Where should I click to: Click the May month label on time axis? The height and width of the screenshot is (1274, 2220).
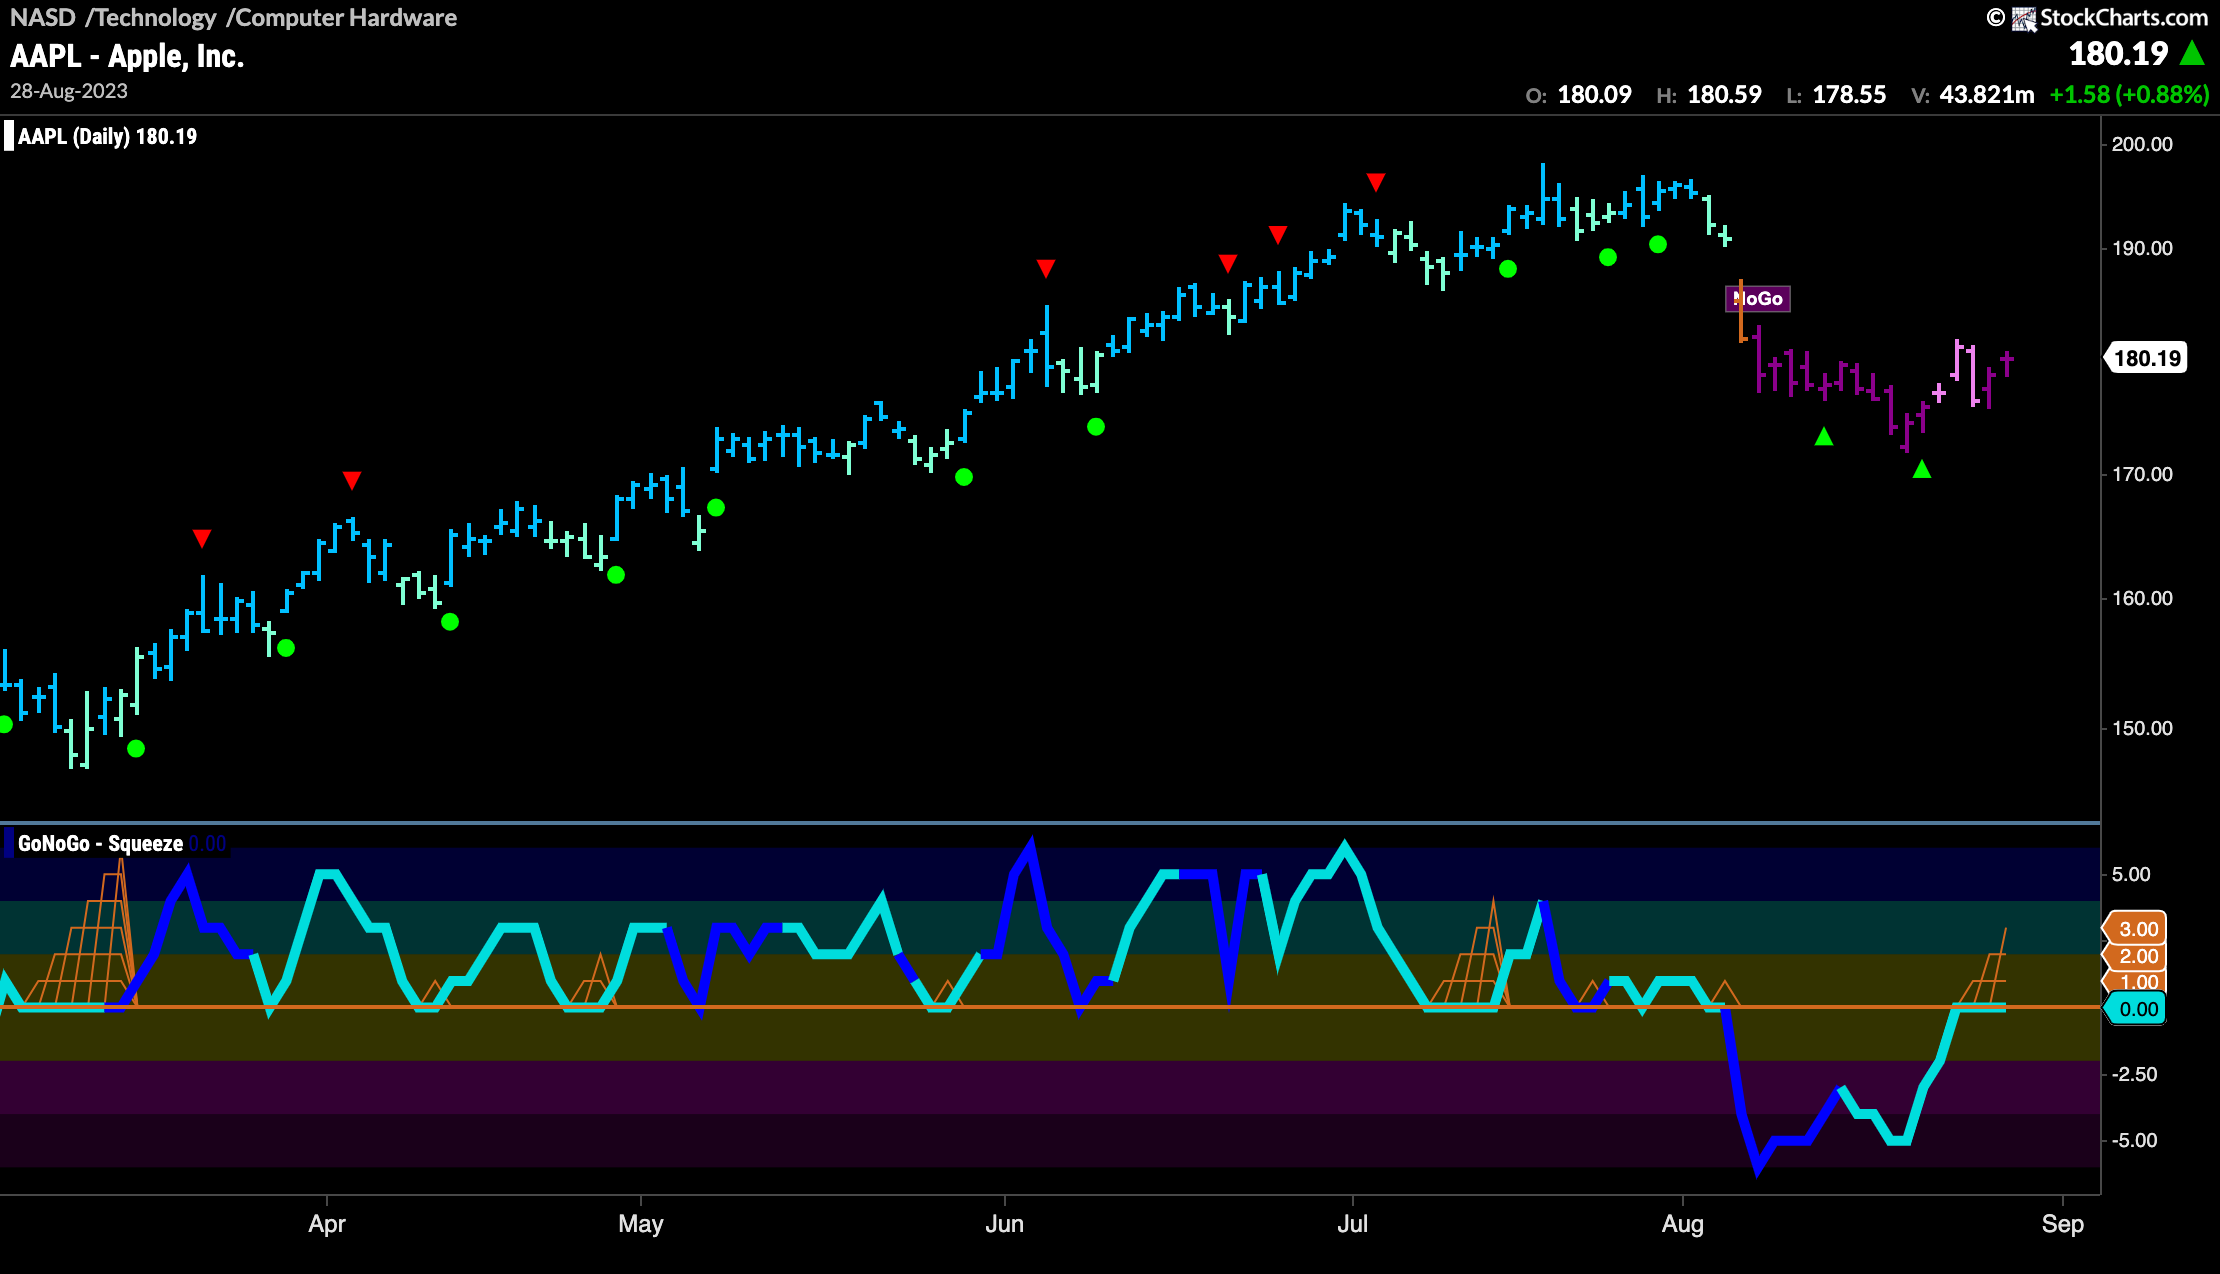point(641,1224)
